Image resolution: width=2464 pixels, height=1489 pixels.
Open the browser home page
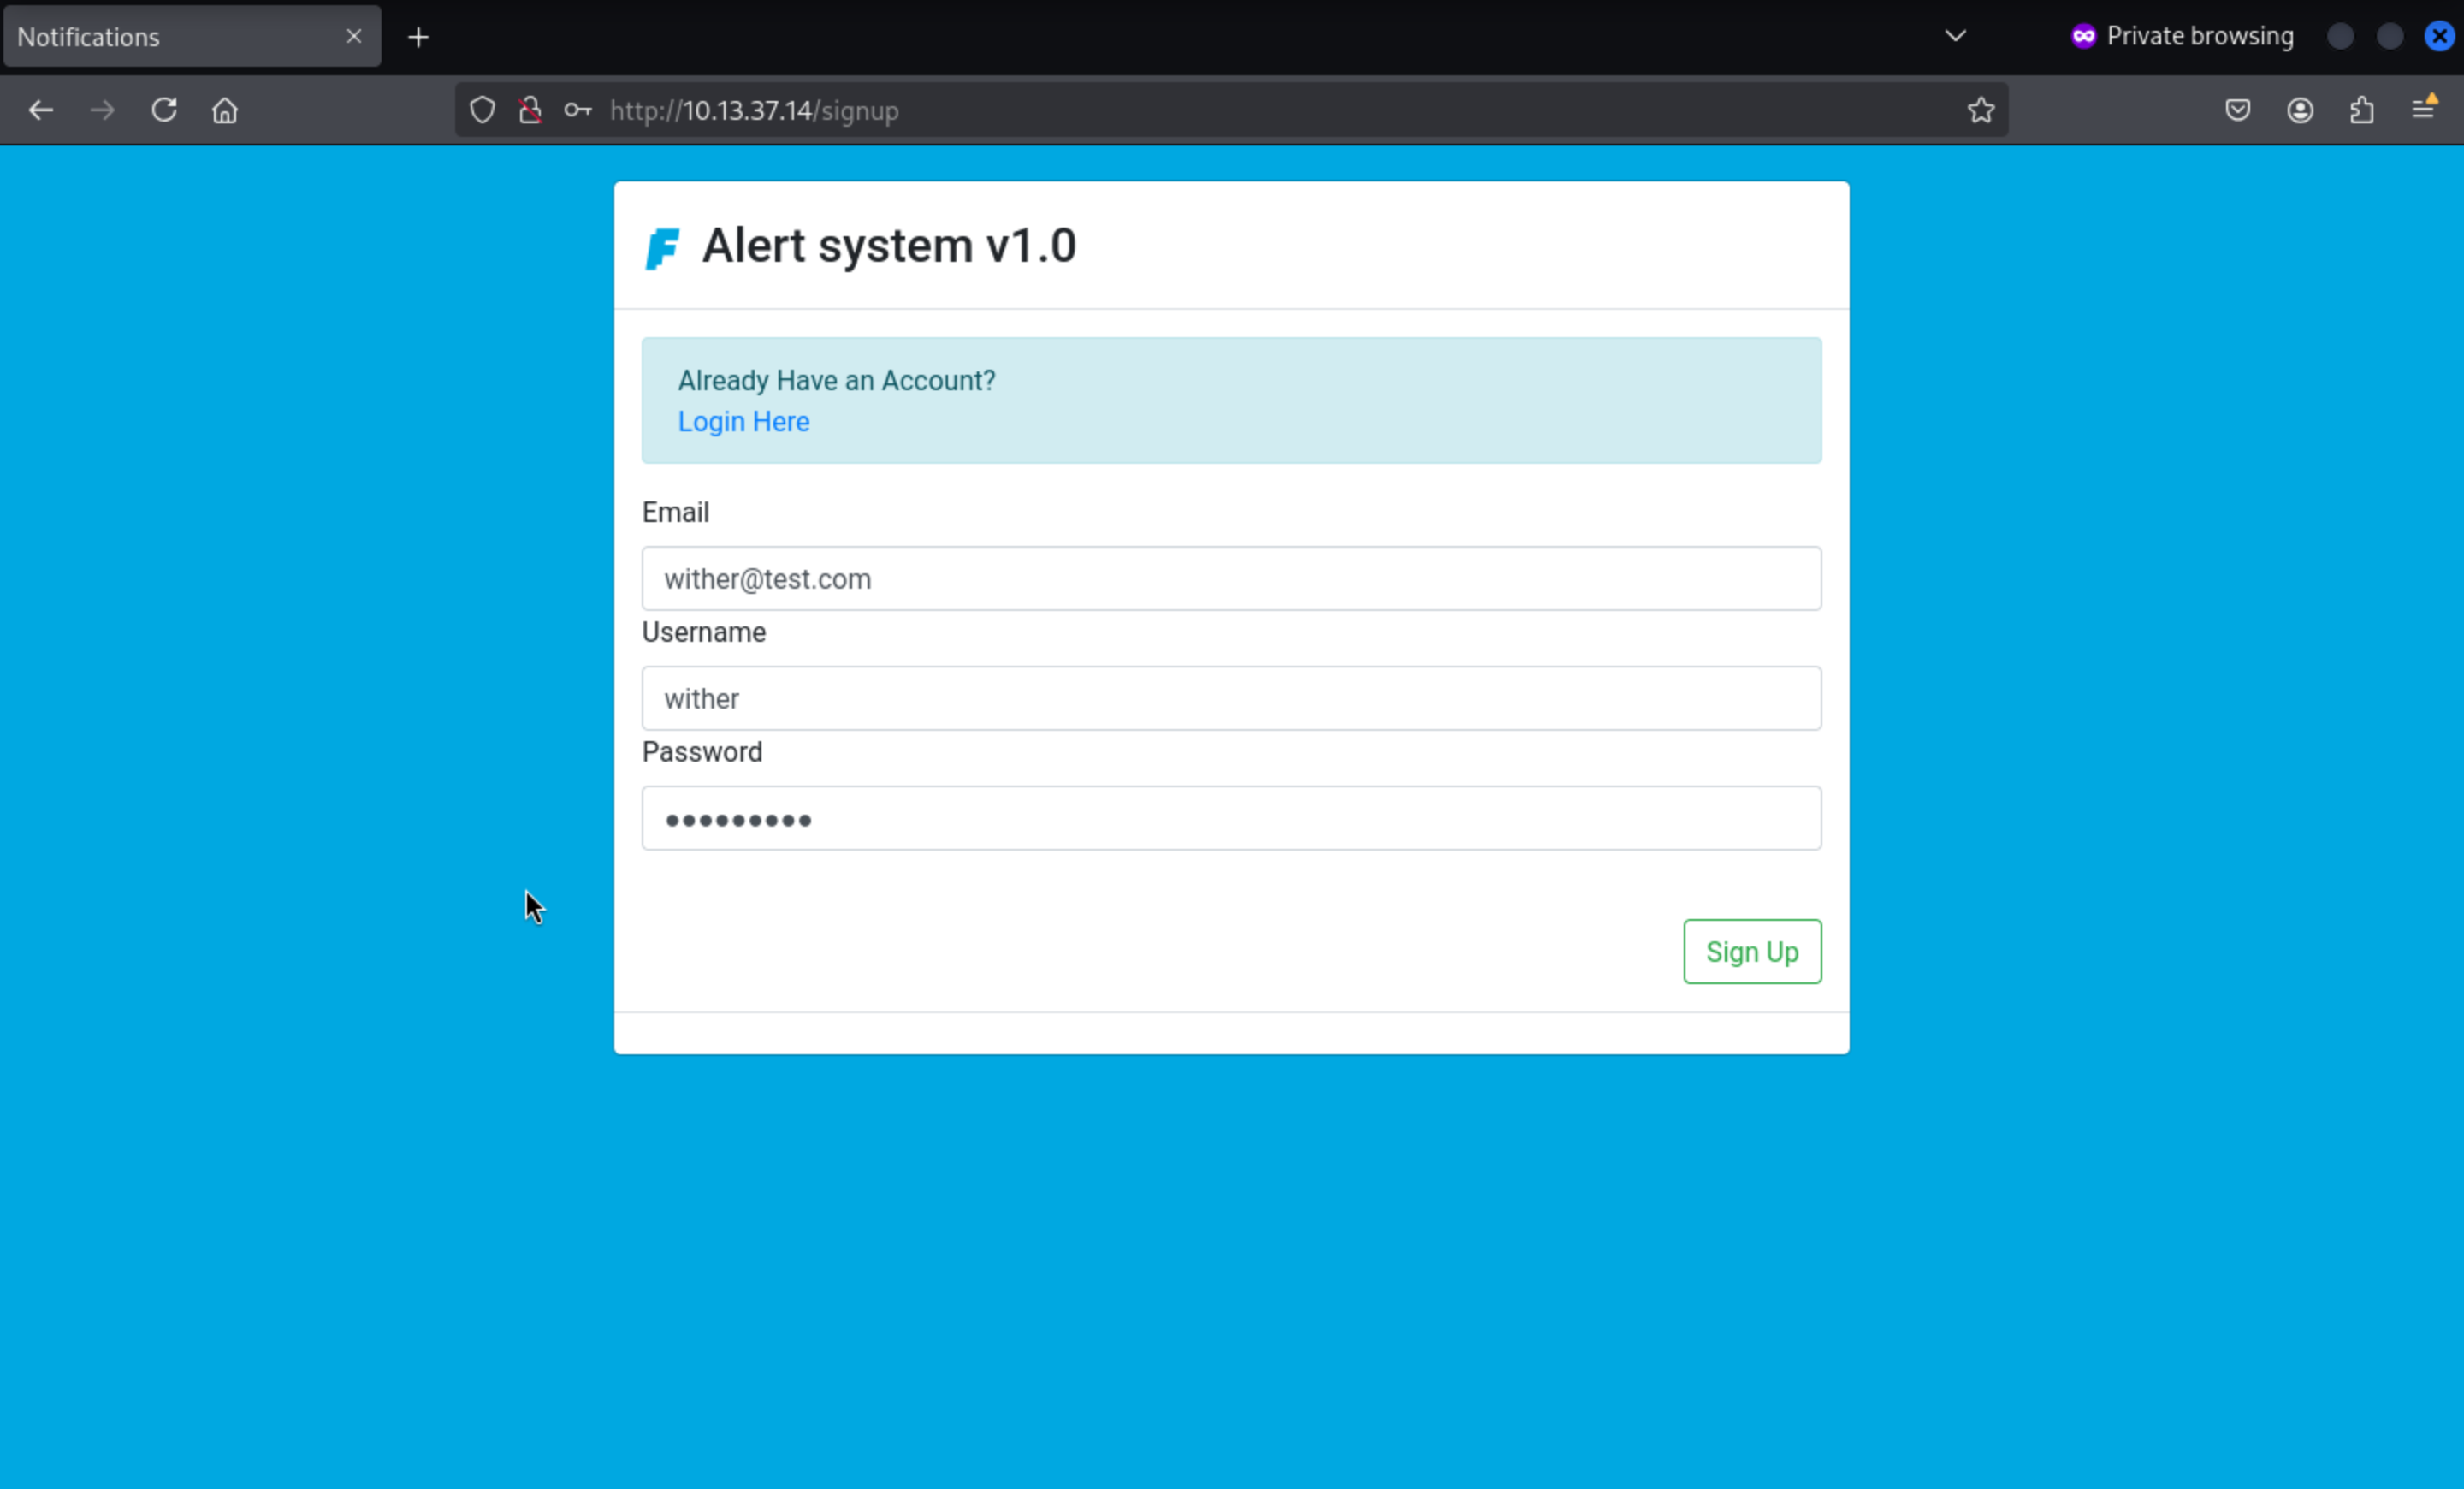[x=225, y=110]
